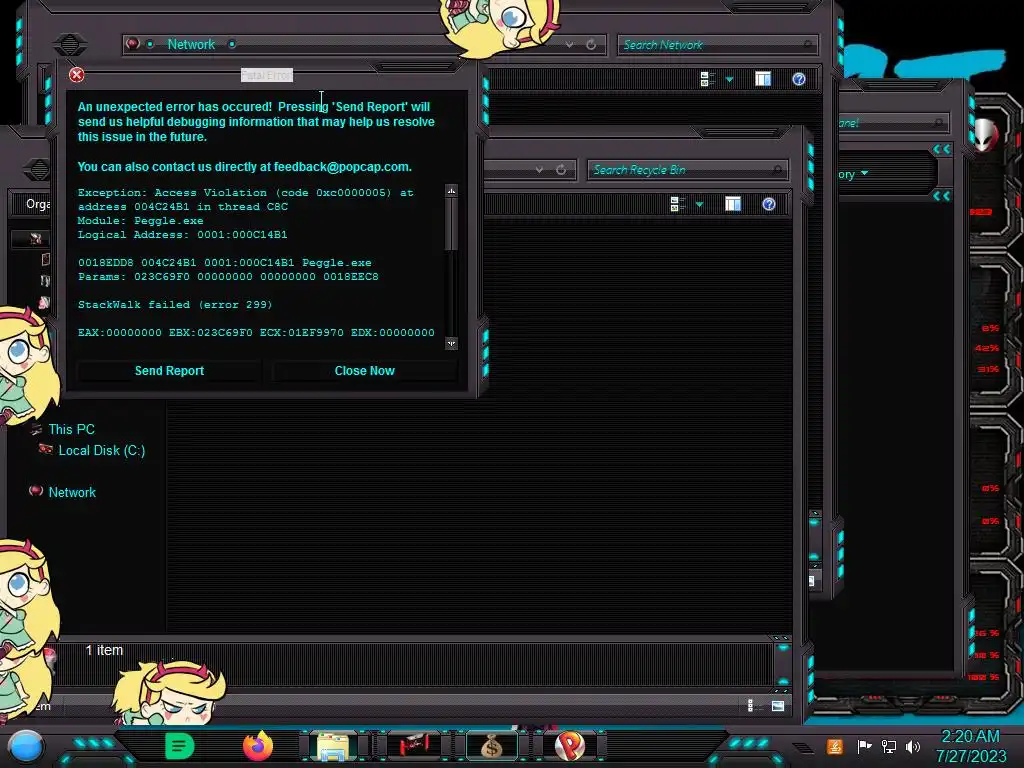Viewport: 1024px width, 768px height.
Task: Launch Firefox from the taskbar
Action: coord(258,746)
